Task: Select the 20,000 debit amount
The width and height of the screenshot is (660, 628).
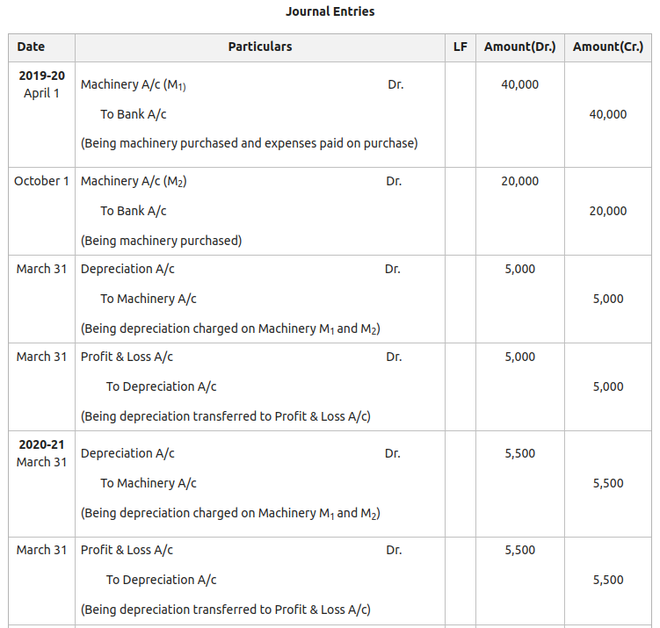Action: tap(520, 181)
